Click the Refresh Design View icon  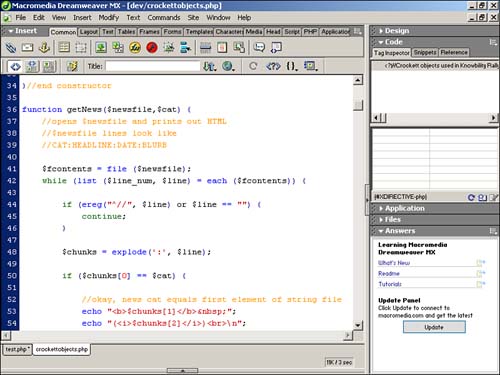(253, 66)
